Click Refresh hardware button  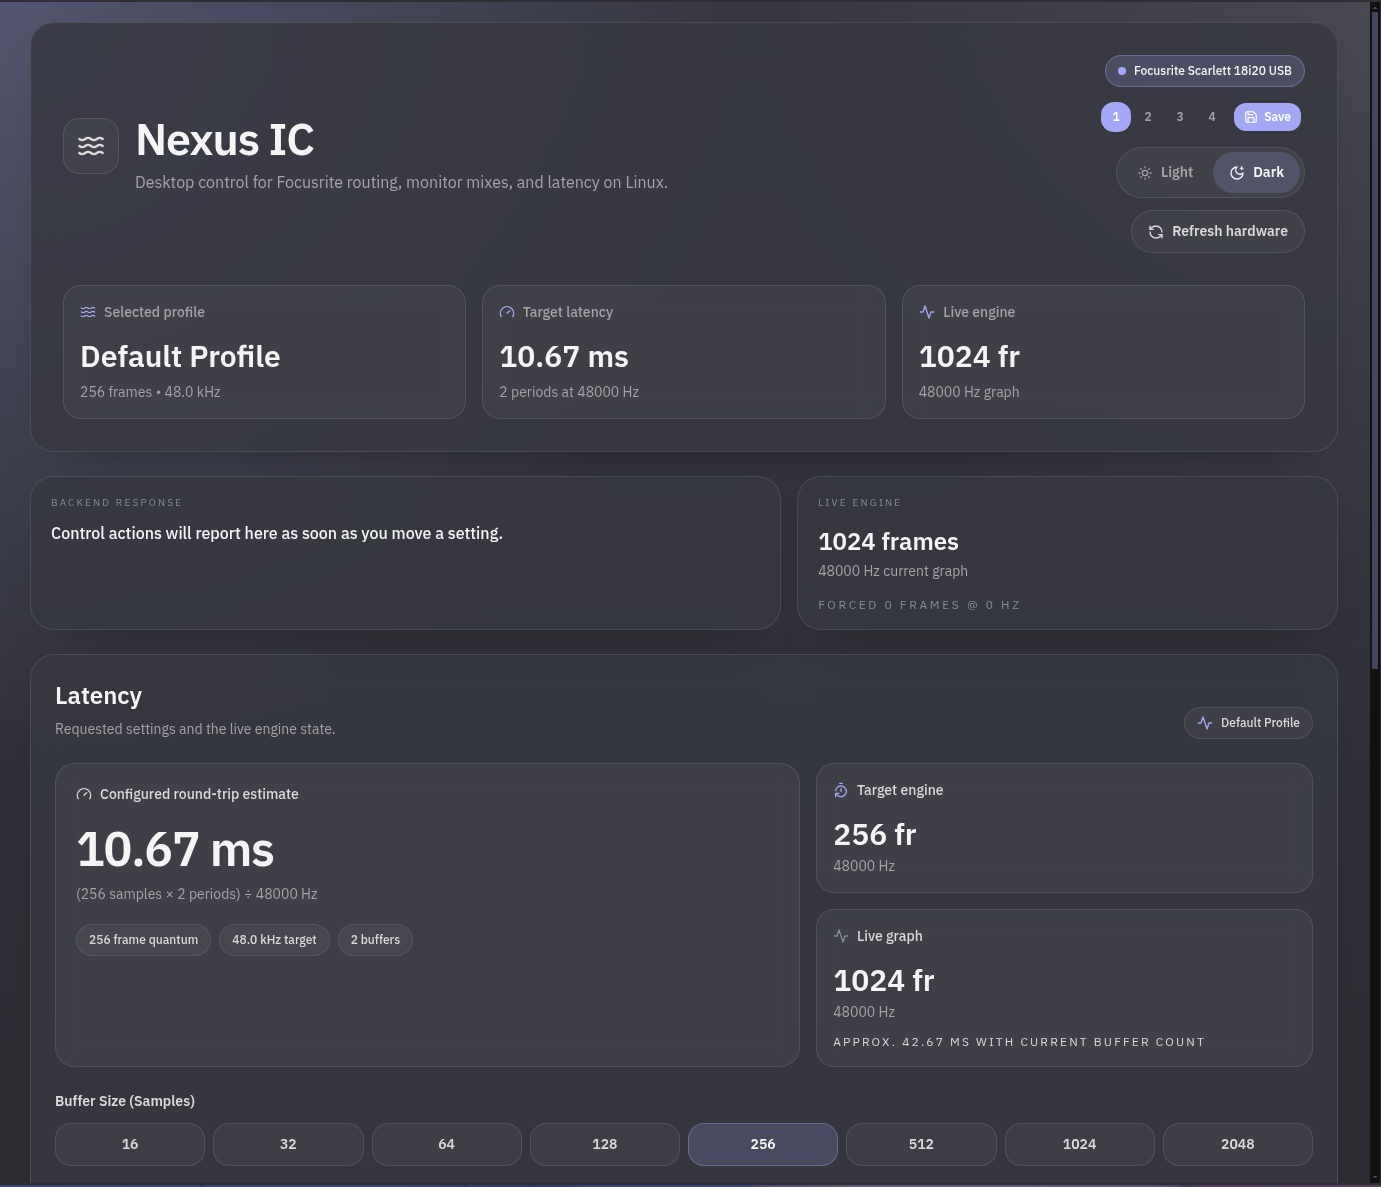click(x=1218, y=232)
